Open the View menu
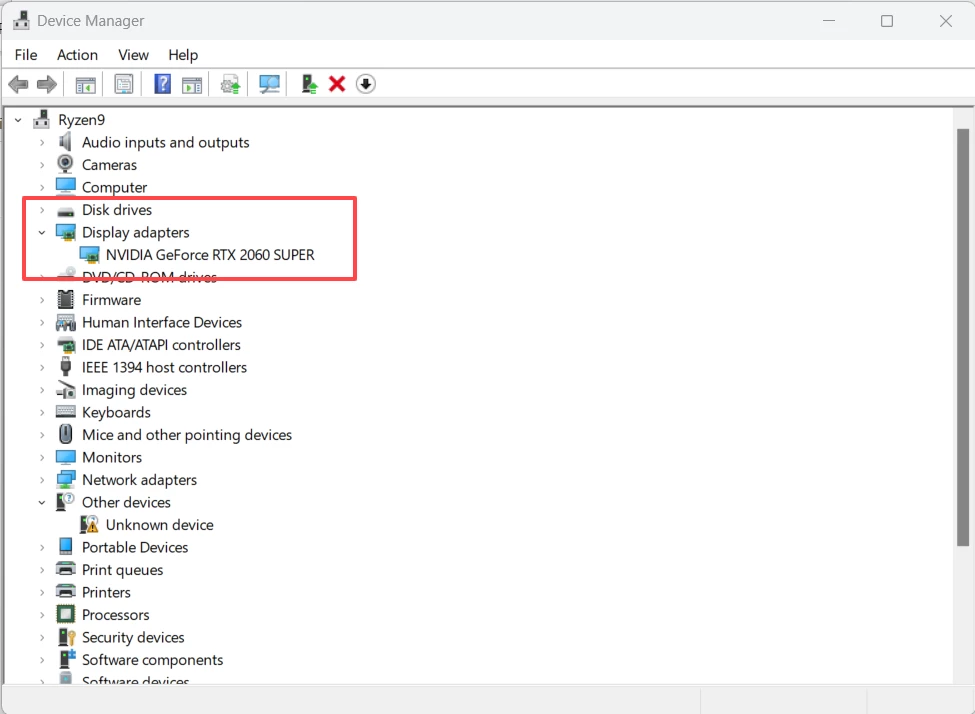The height and width of the screenshot is (714, 975). [x=134, y=55]
